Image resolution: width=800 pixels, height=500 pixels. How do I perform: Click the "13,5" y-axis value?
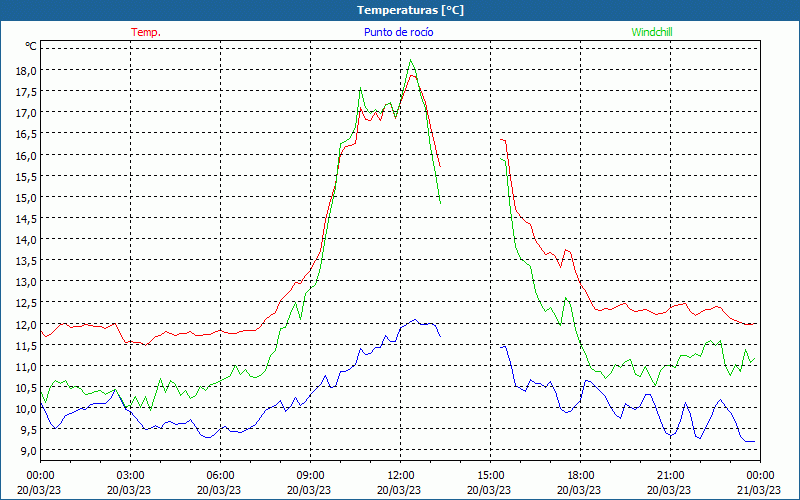26,261
